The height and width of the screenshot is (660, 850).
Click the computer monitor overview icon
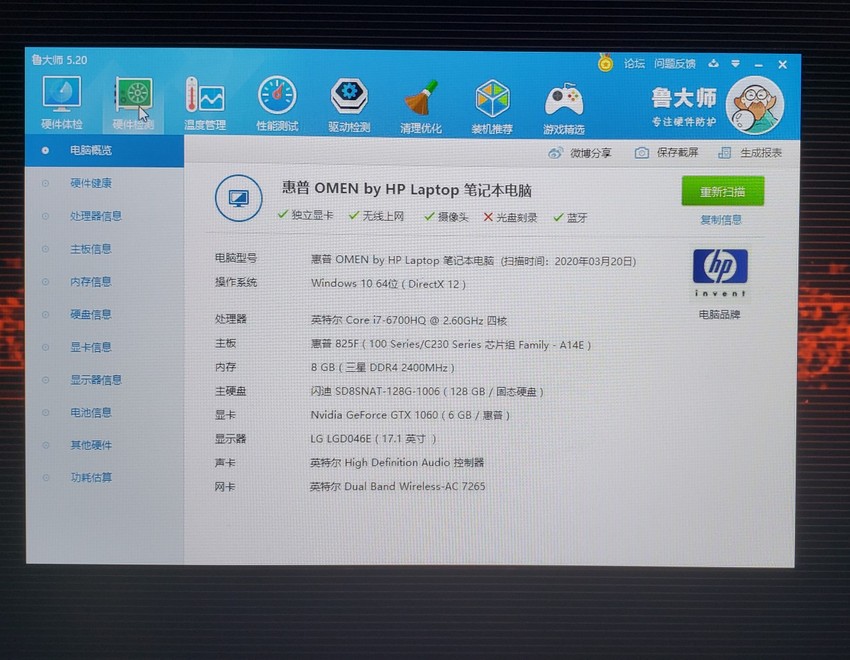click(239, 198)
